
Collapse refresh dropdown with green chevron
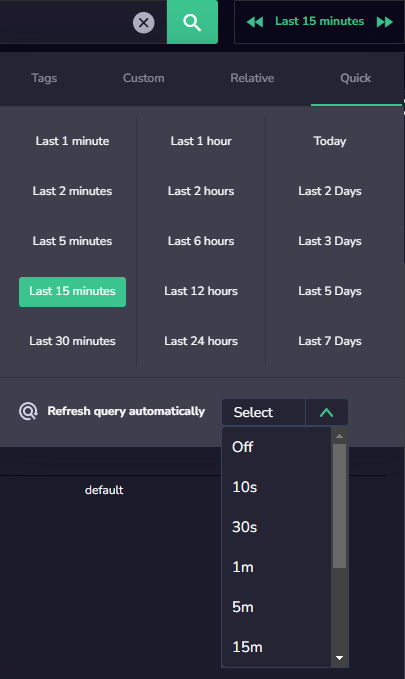(x=327, y=412)
